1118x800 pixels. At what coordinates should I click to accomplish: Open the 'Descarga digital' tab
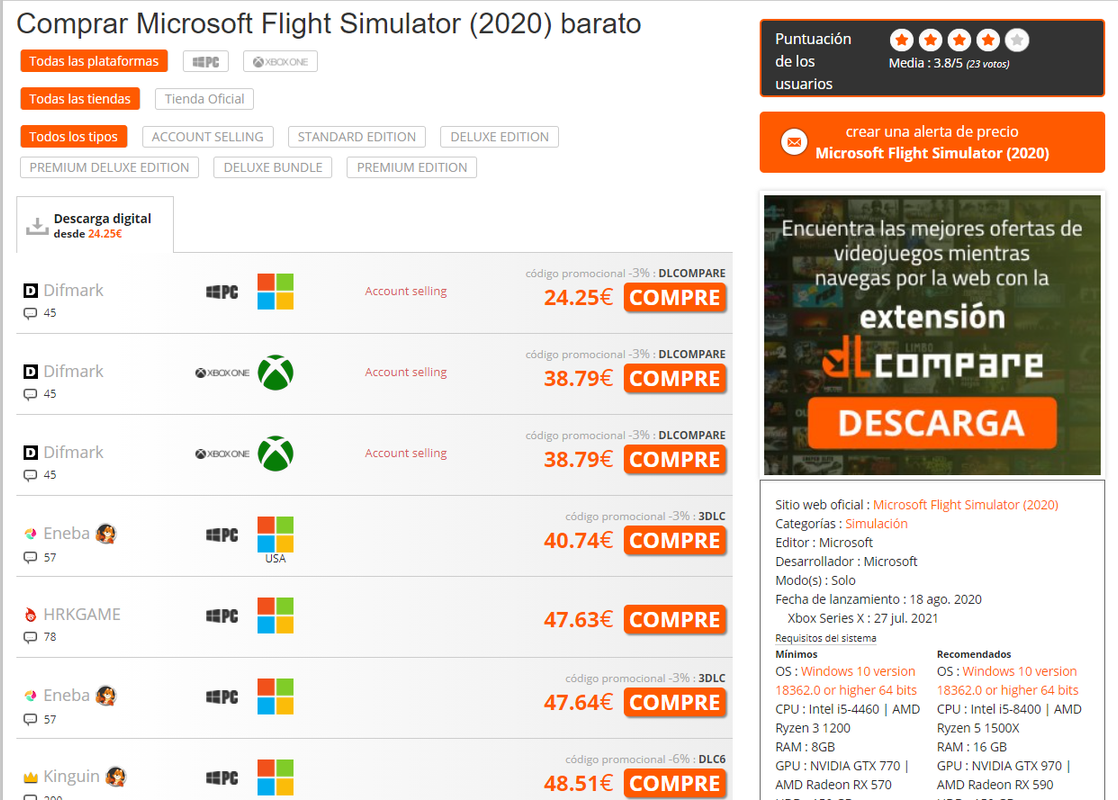tap(95, 225)
